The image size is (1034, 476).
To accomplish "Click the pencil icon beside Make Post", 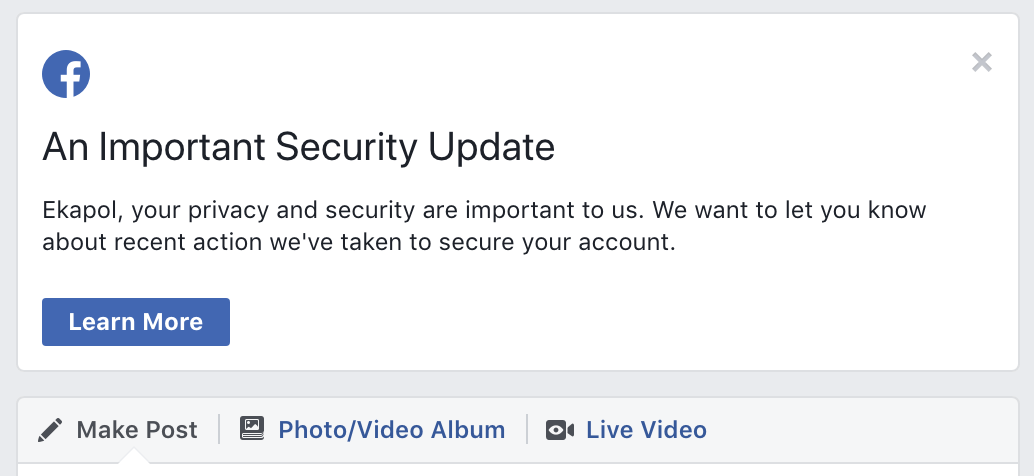I will click(50, 430).
